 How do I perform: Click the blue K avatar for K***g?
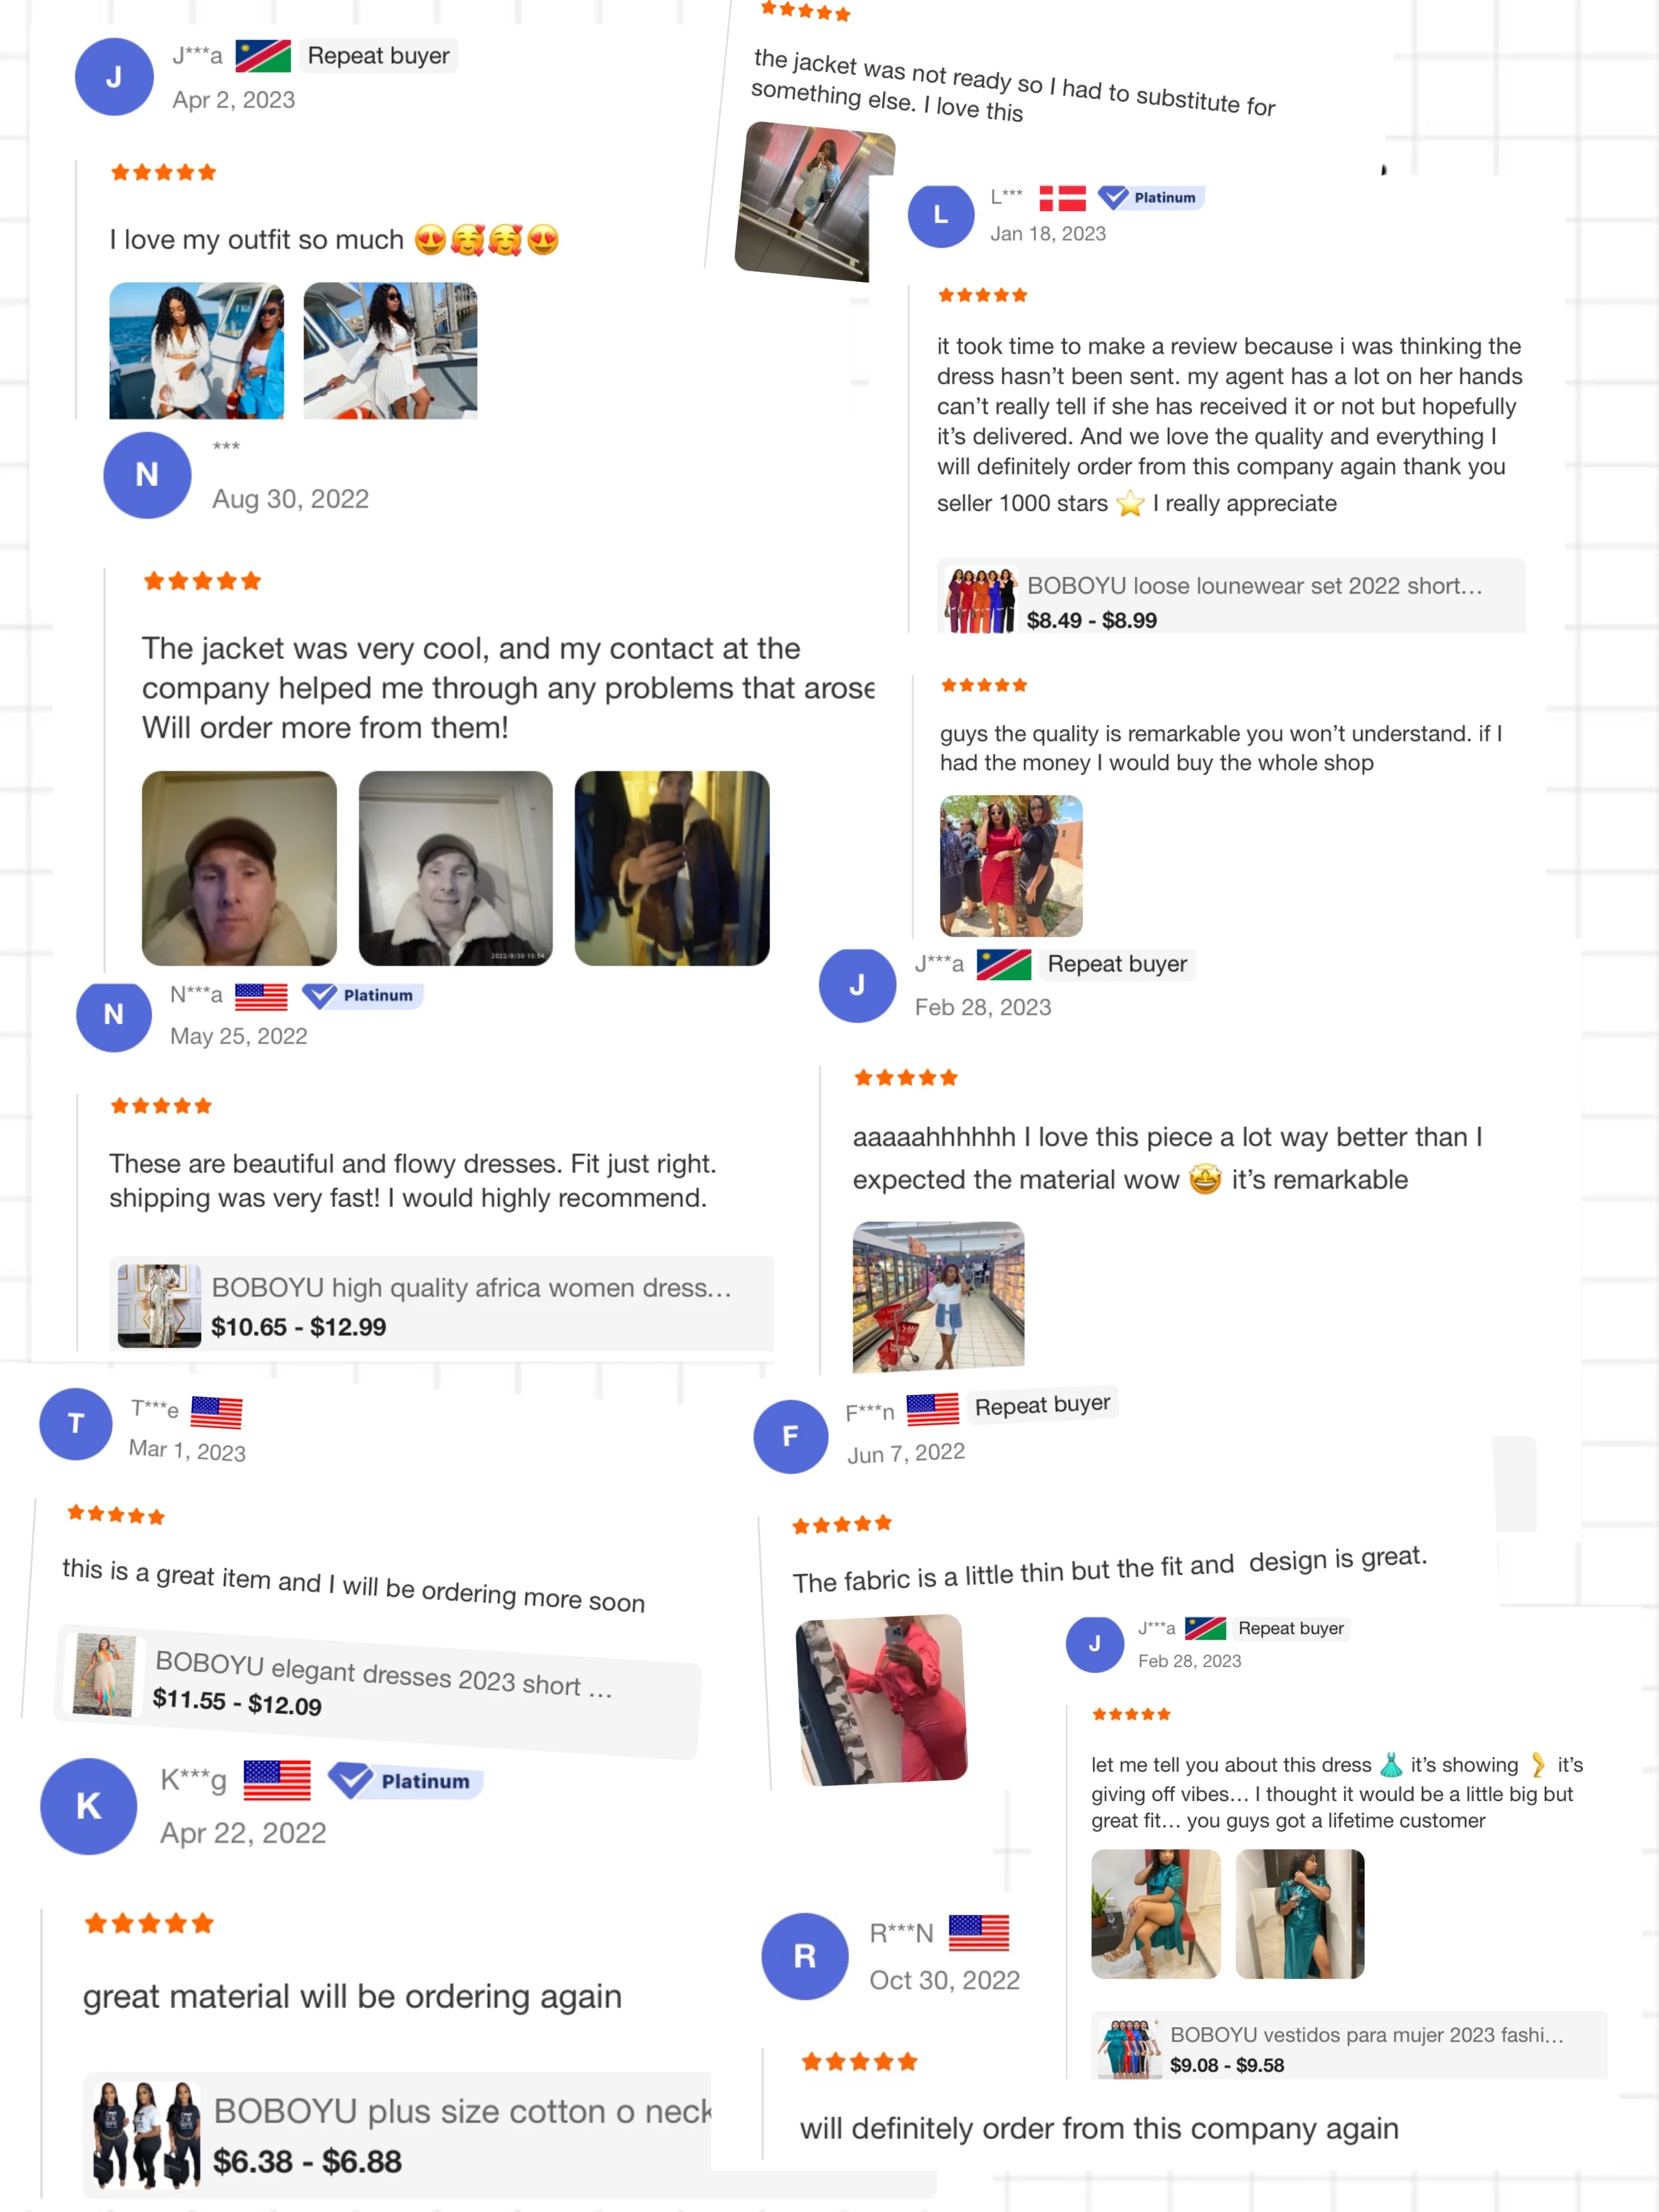89,1806
